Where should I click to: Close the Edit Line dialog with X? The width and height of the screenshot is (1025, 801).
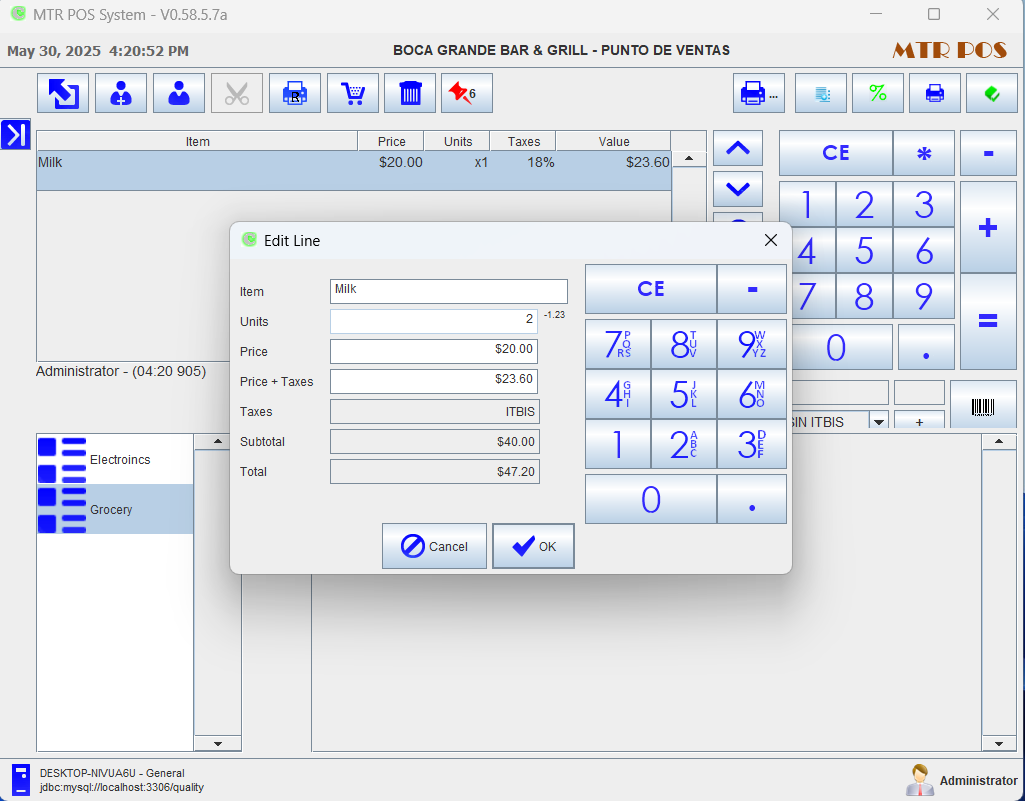pos(771,241)
